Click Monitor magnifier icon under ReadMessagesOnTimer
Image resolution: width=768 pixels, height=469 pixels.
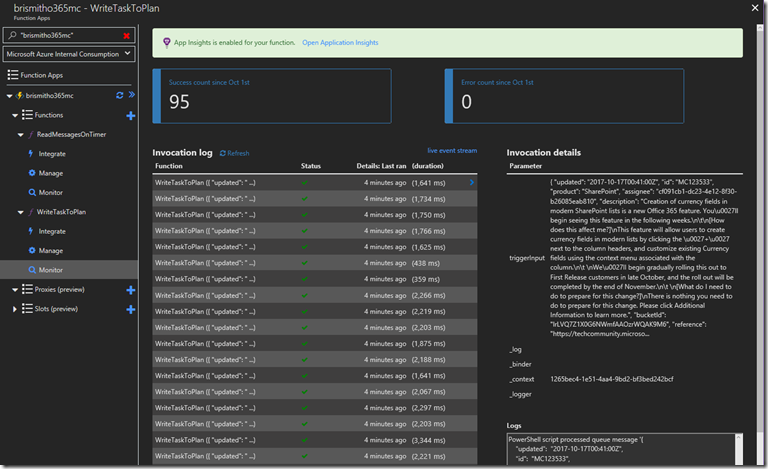pos(32,192)
